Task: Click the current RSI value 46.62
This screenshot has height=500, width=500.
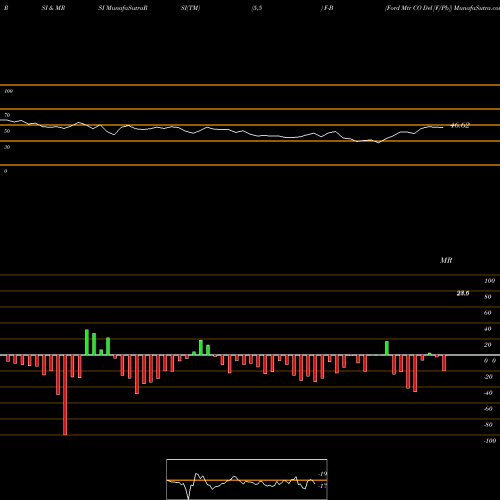Action: (x=460, y=125)
